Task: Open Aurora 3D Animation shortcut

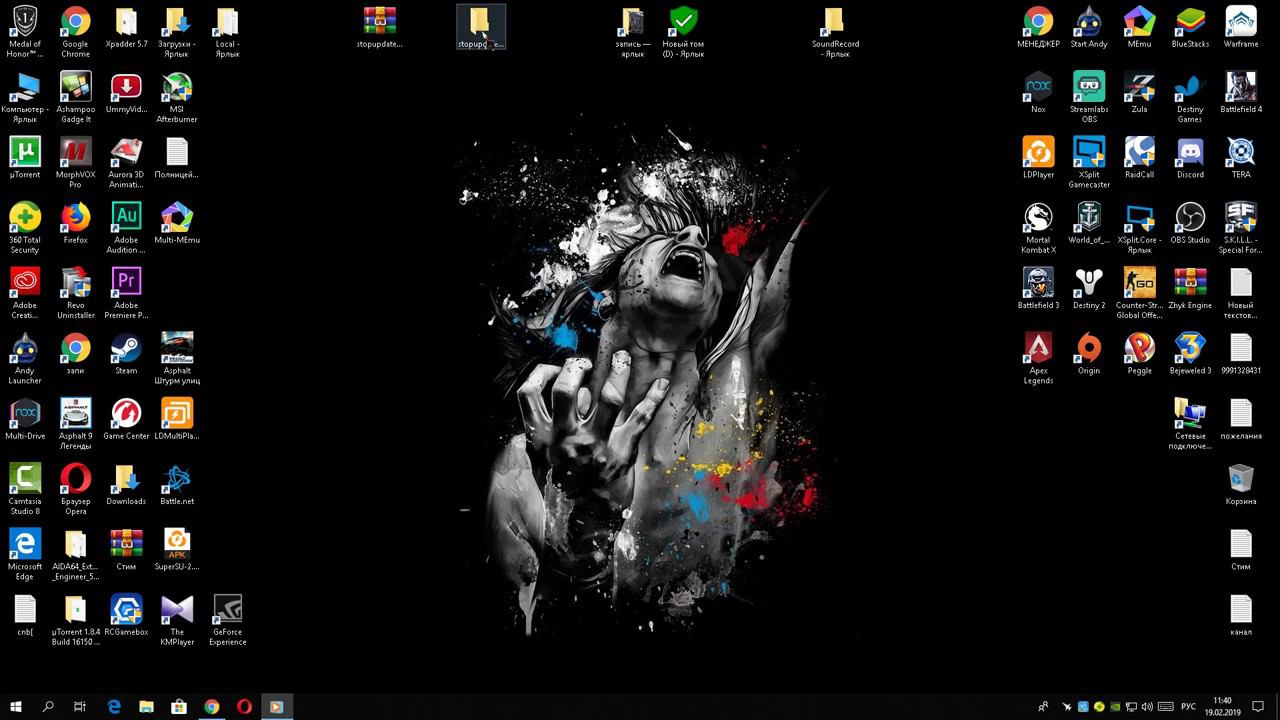Action: 126,162
